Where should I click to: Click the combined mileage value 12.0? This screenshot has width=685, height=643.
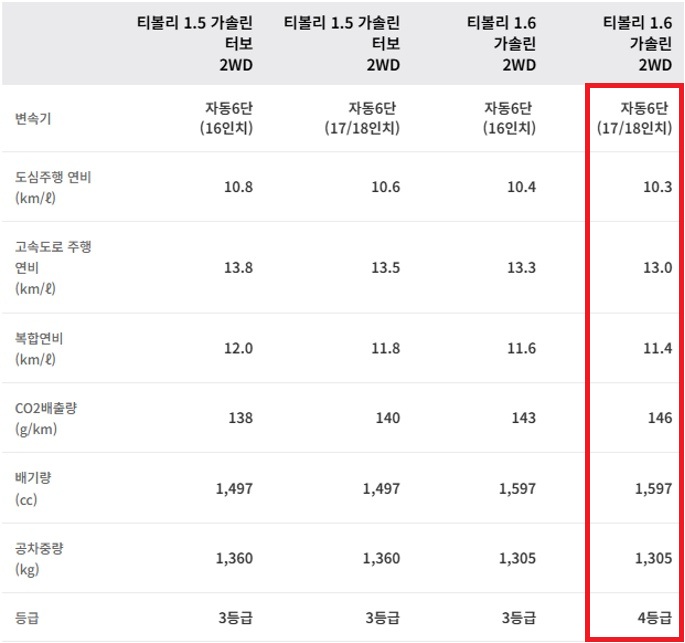pos(239,349)
